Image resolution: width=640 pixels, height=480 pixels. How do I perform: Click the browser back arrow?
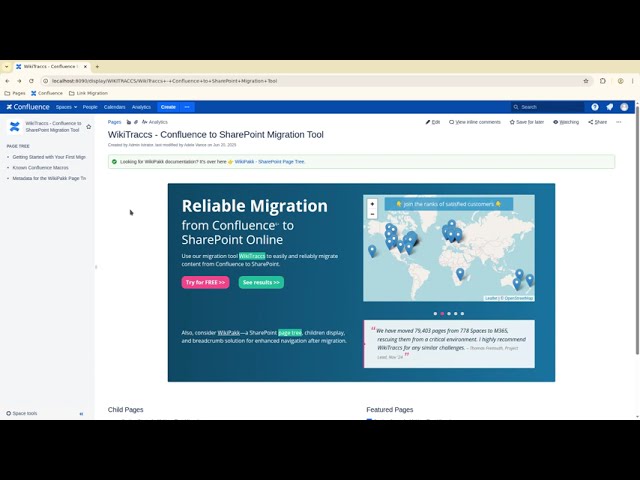point(7,81)
